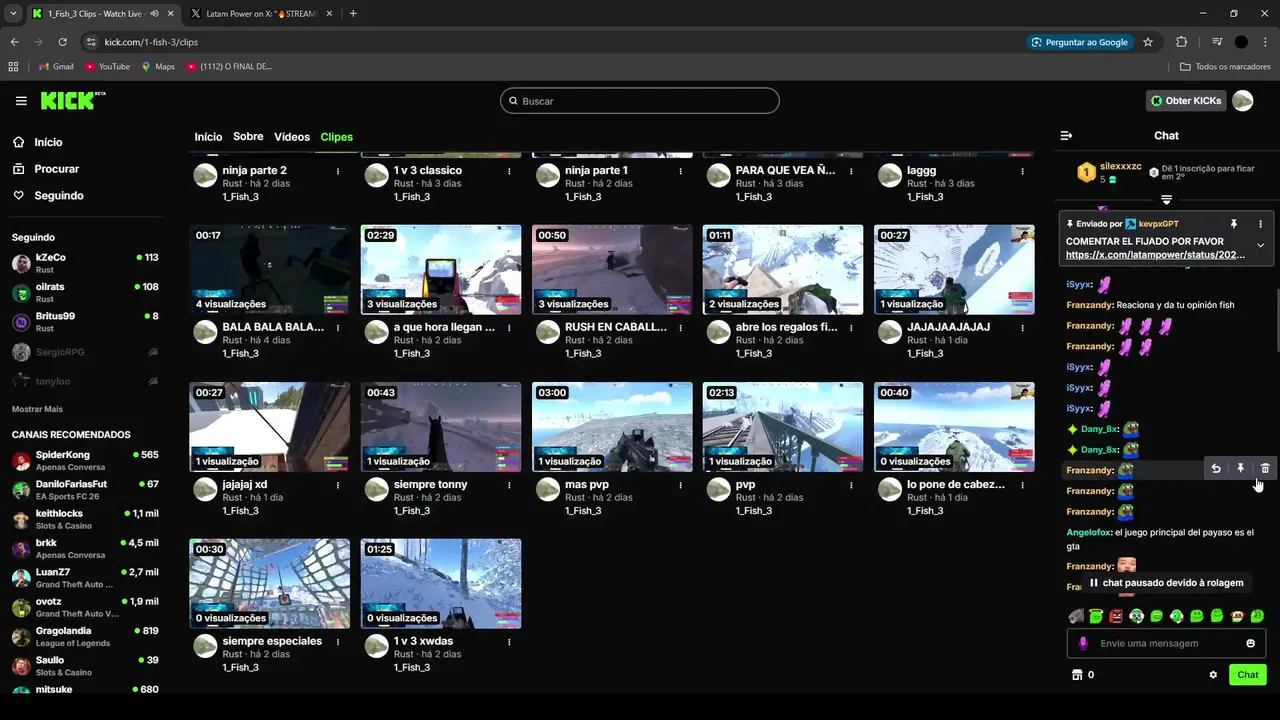The image size is (1280, 720).
Task: Open pinned message three-dot options
Action: click(1260, 224)
